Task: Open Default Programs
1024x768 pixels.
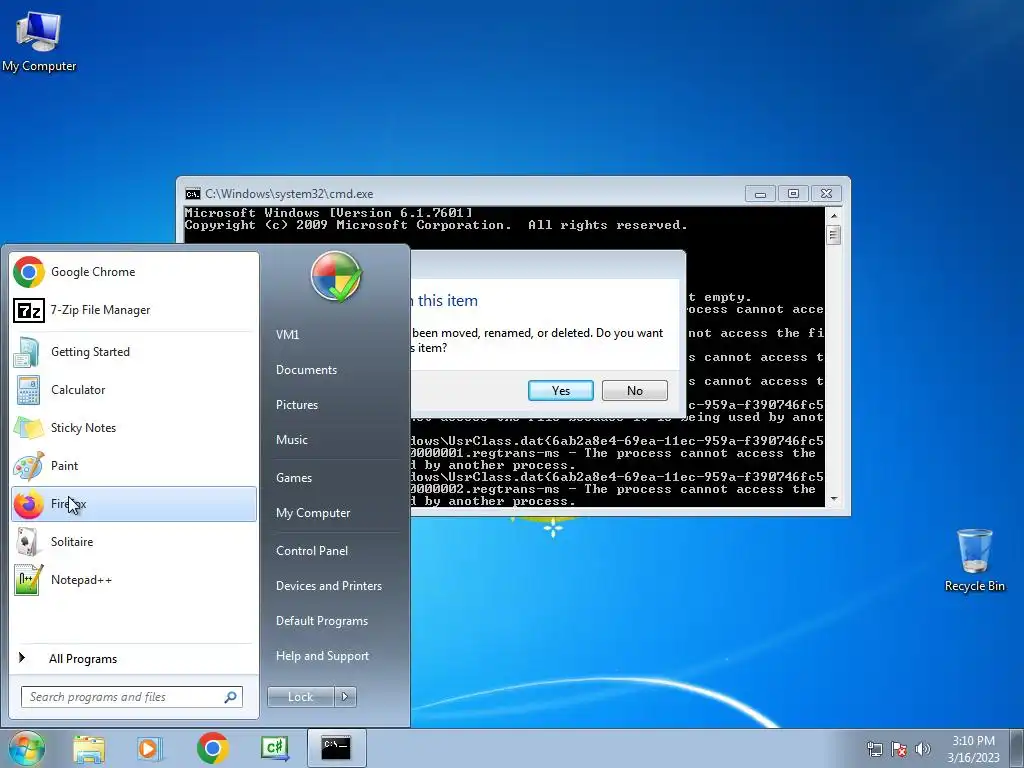Action: coord(321,621)
